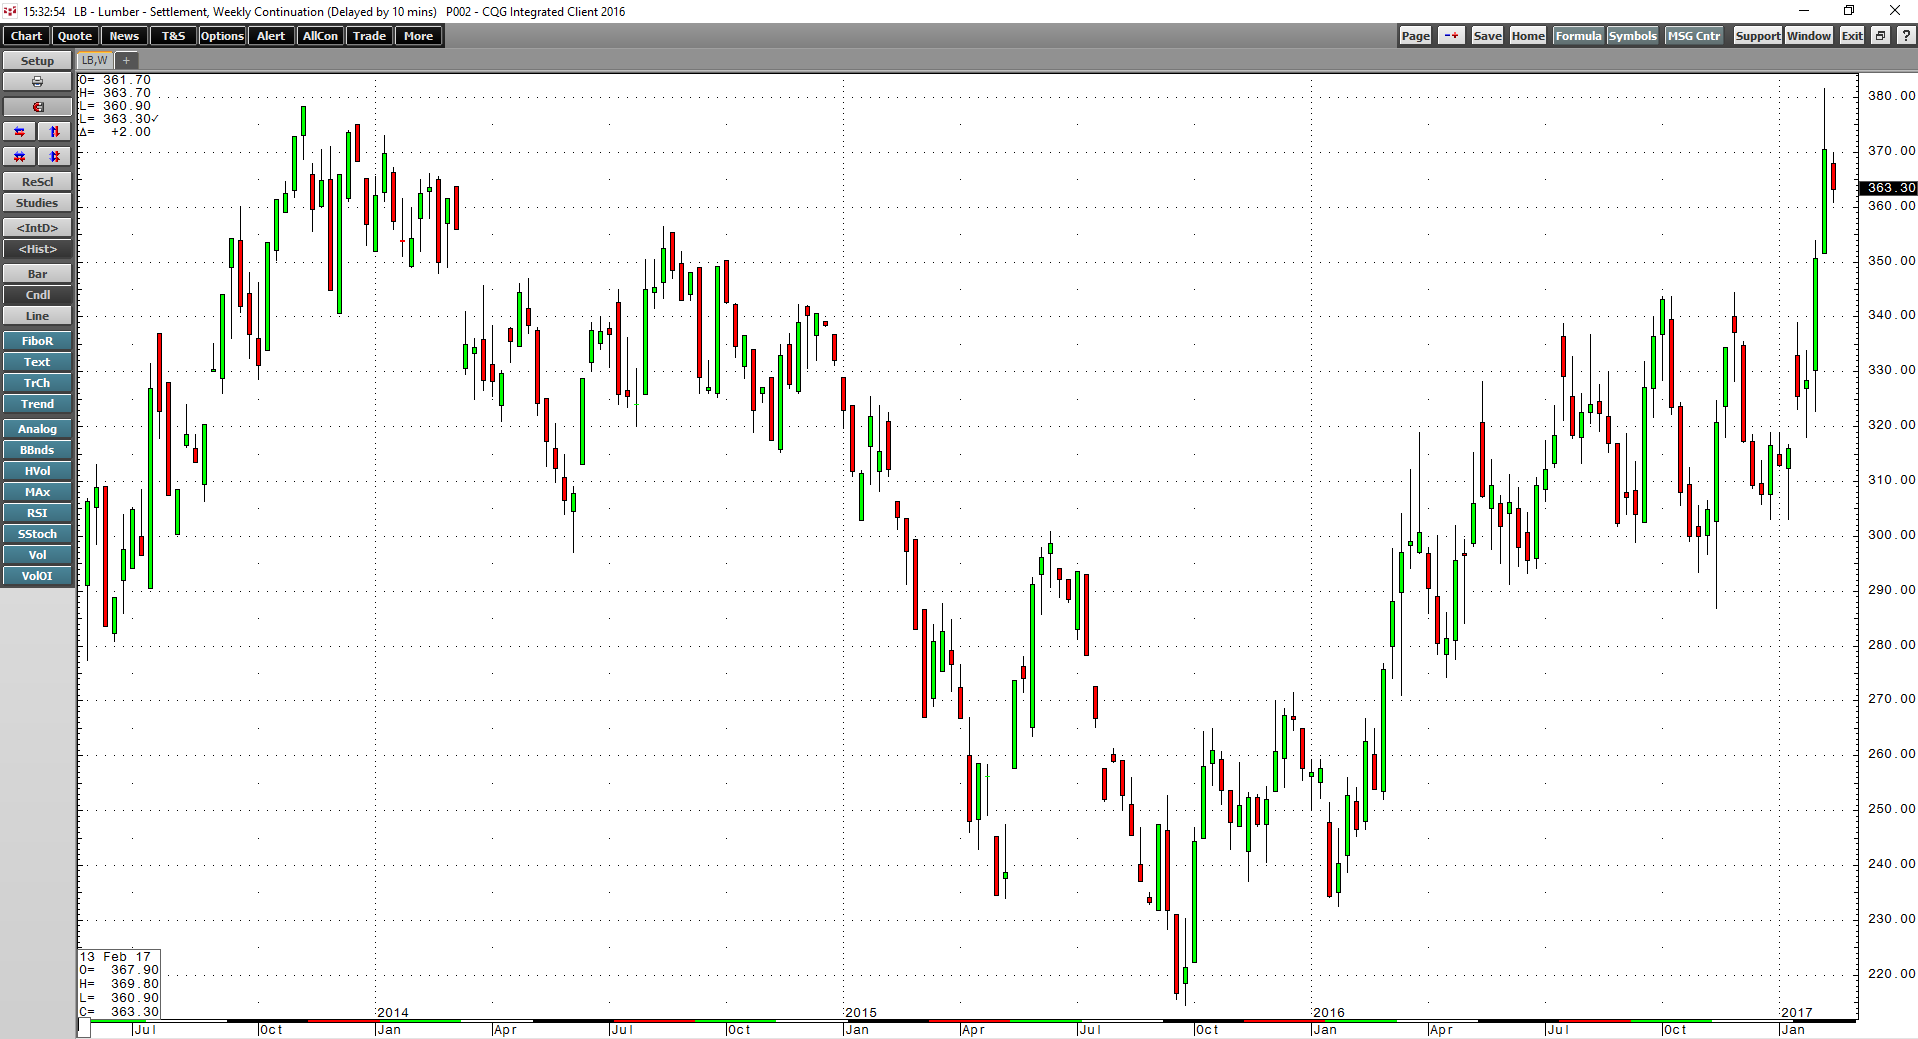This screenshot has width=1918, height=1039.
Task: Expand the More menu button
Action: (418, 36)
